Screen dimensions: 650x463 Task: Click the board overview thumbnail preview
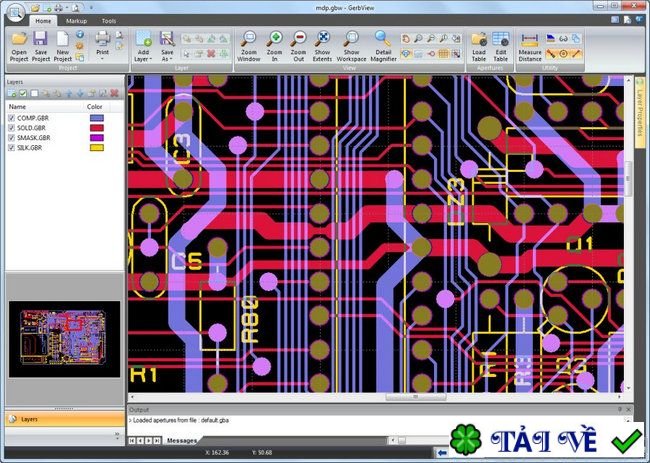tap(63, 339)
